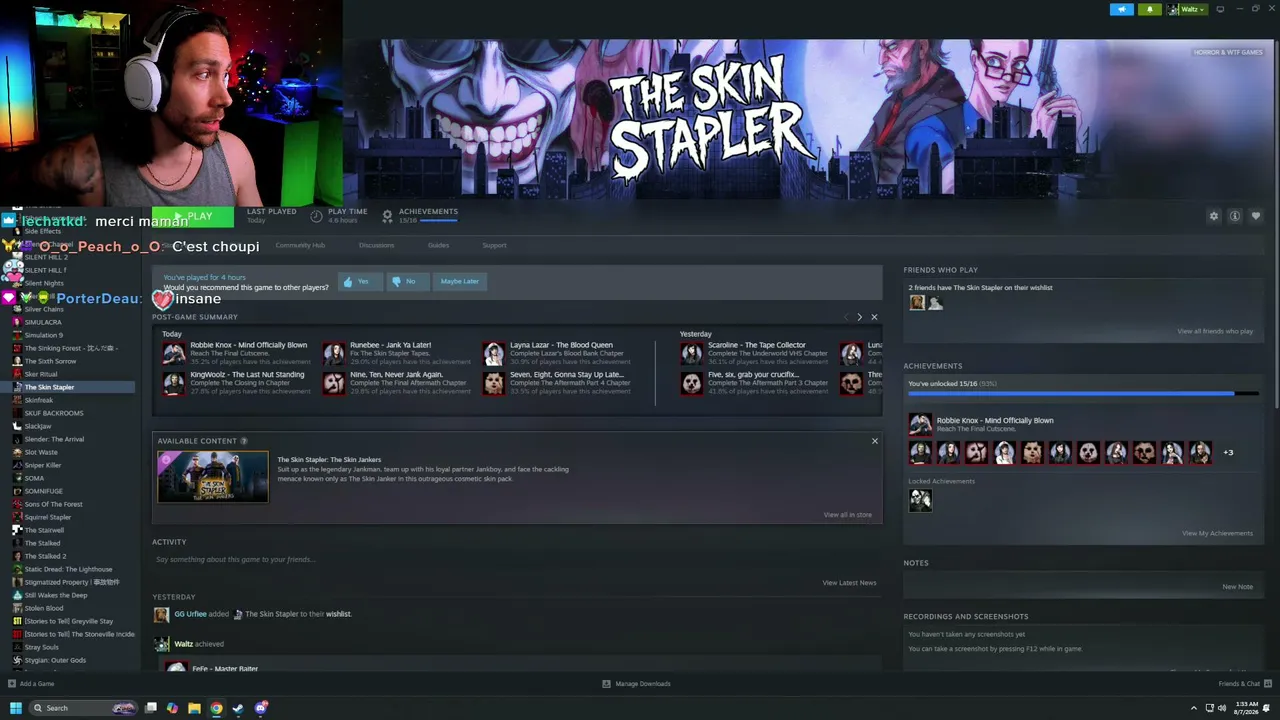This screenshot has width=1280, height=720.
Task: Open Layna Lazar achievement icon
Action: click(494, 353)
